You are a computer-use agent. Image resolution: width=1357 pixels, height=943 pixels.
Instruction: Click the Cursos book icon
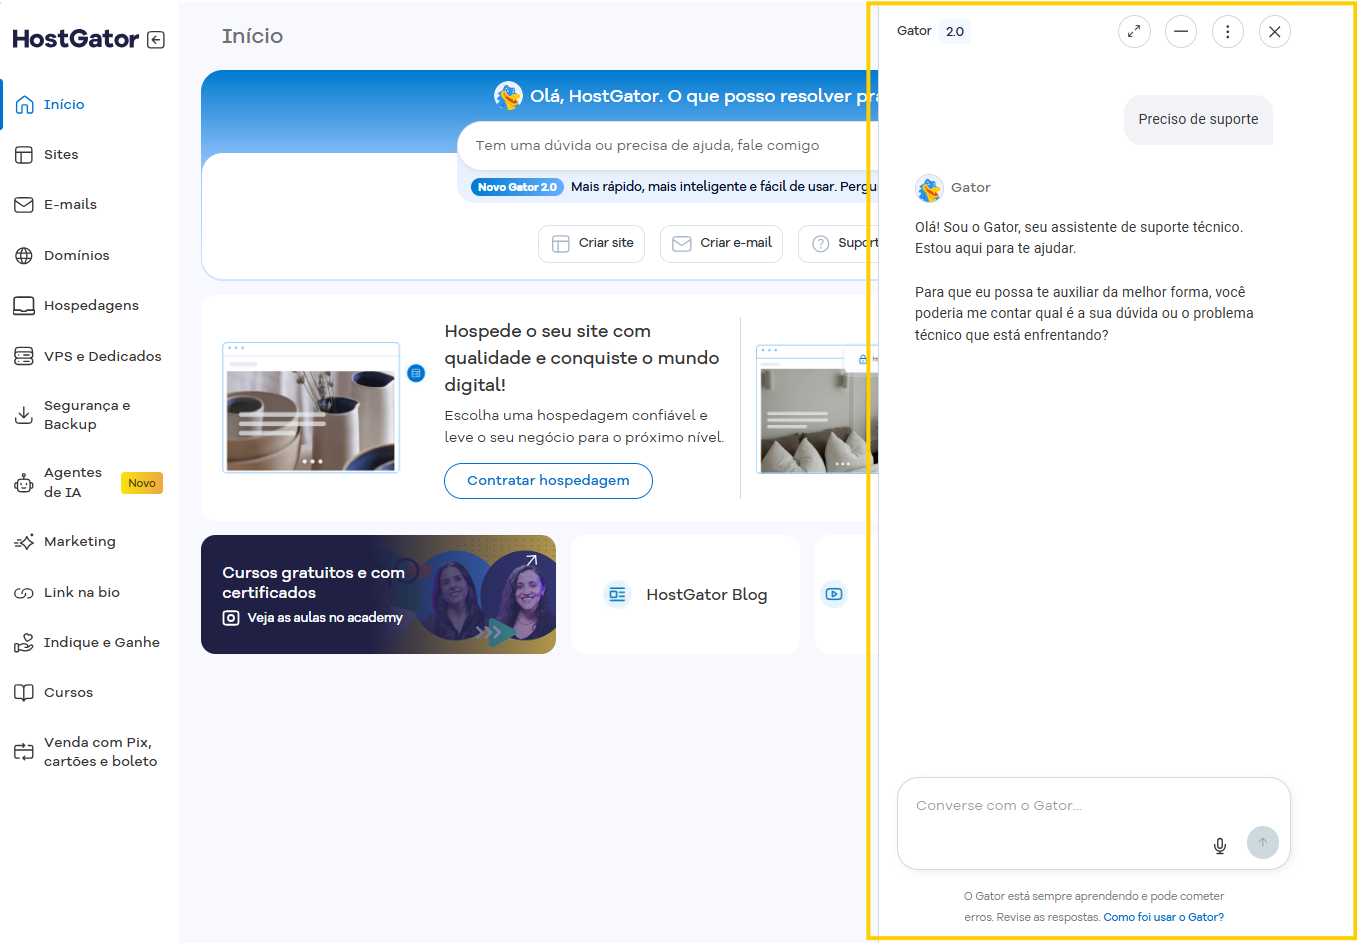24,692
